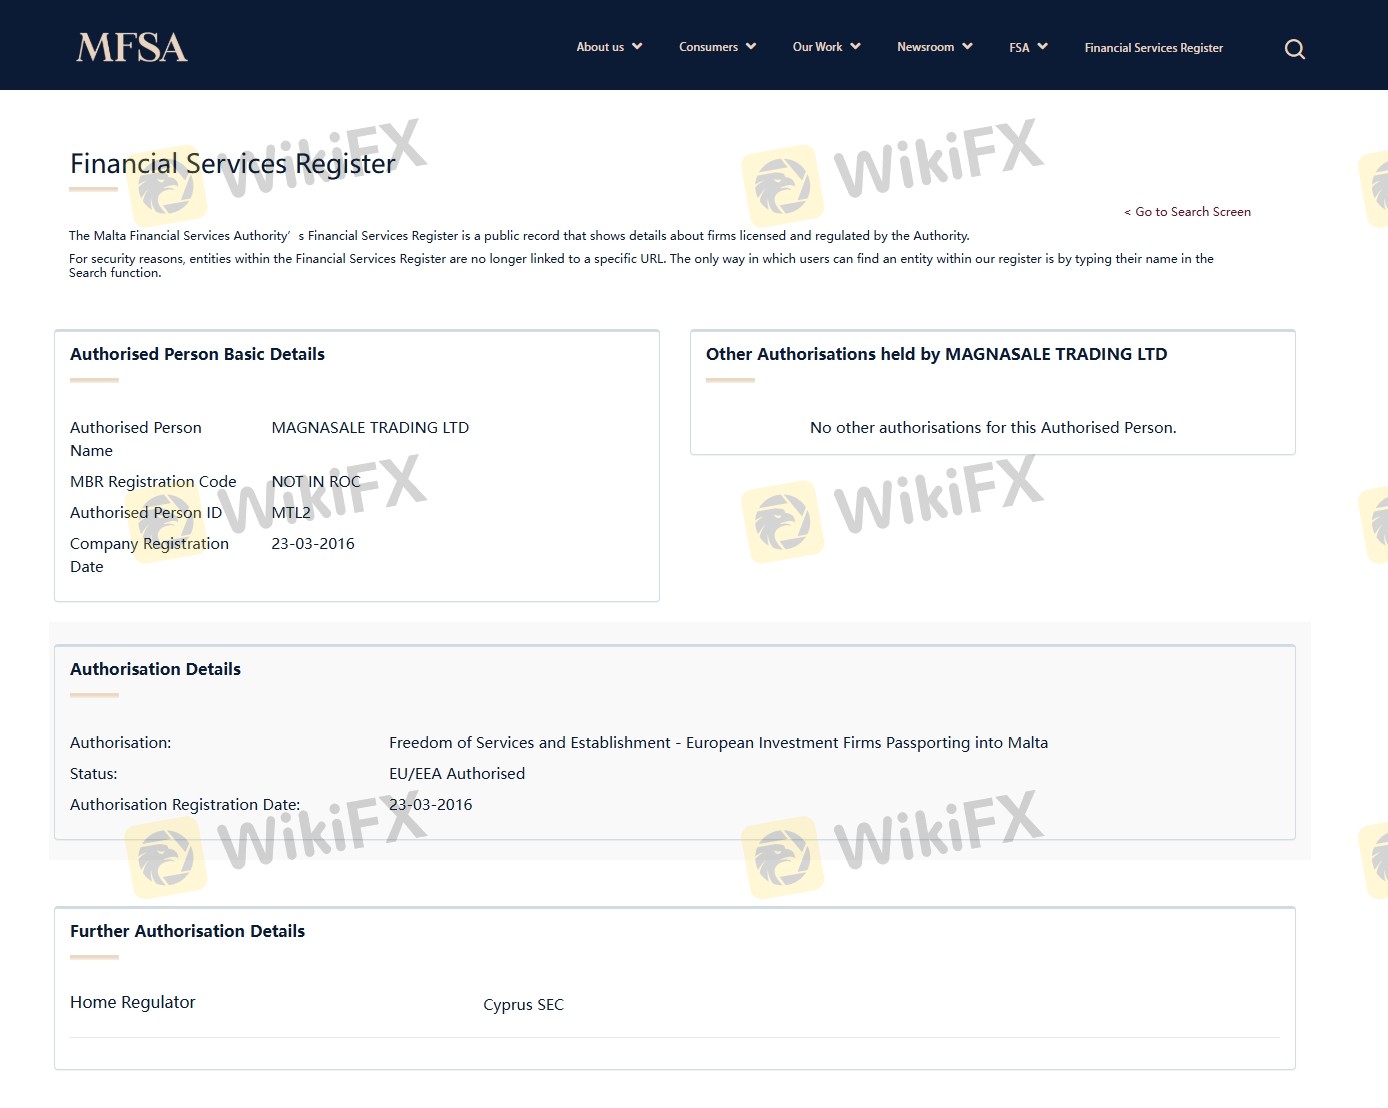Select the NOT IN ROC value
1388x1108 pixels.
tap(316, 482)
